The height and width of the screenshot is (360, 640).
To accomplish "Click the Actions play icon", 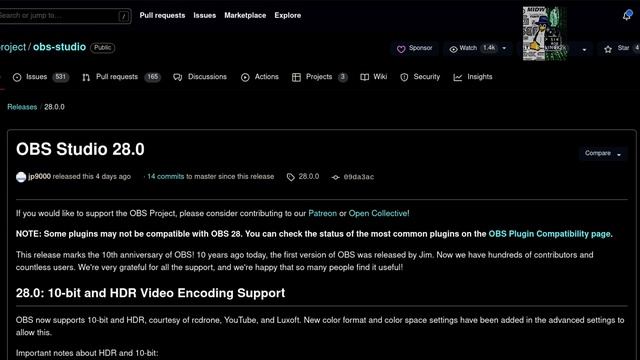I will [x=245, y=77].
